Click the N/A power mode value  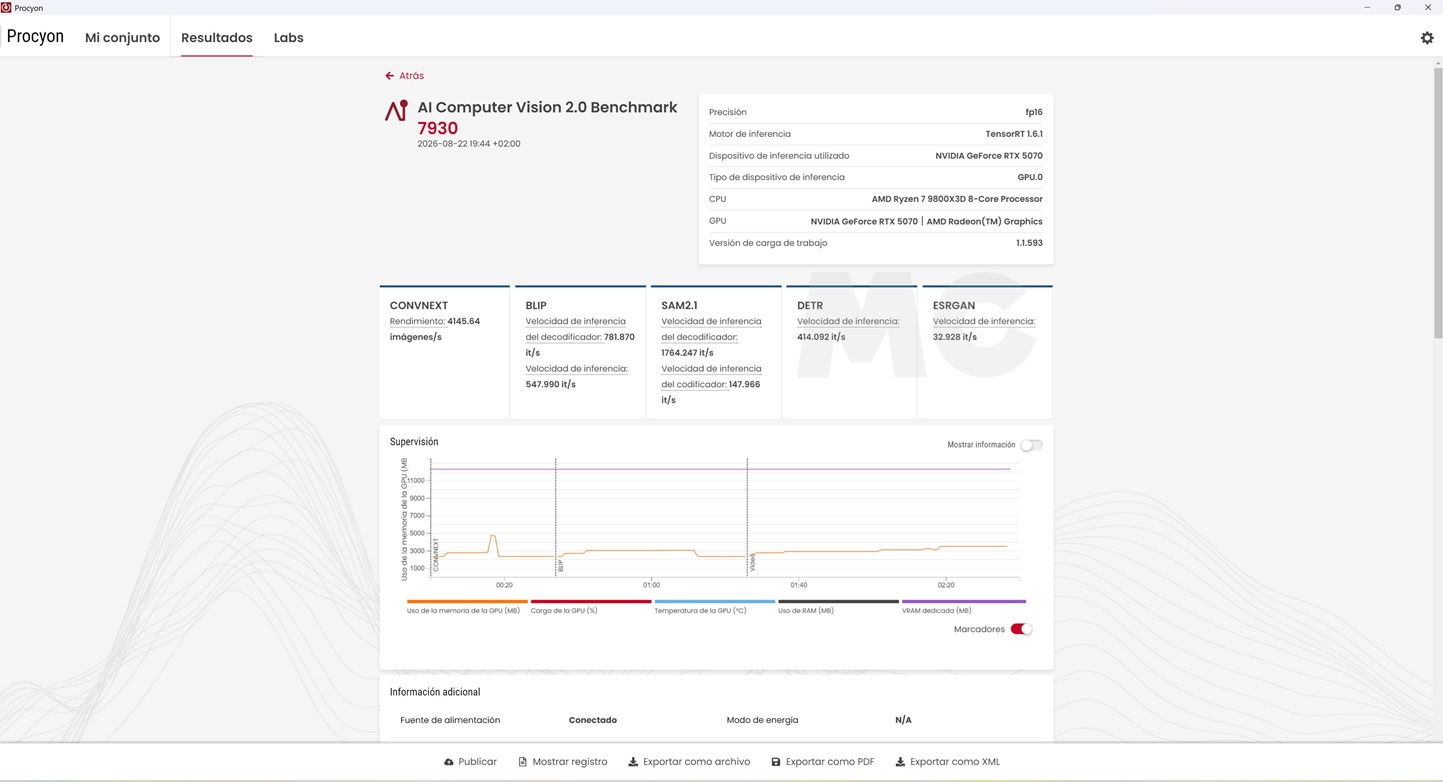903,720
